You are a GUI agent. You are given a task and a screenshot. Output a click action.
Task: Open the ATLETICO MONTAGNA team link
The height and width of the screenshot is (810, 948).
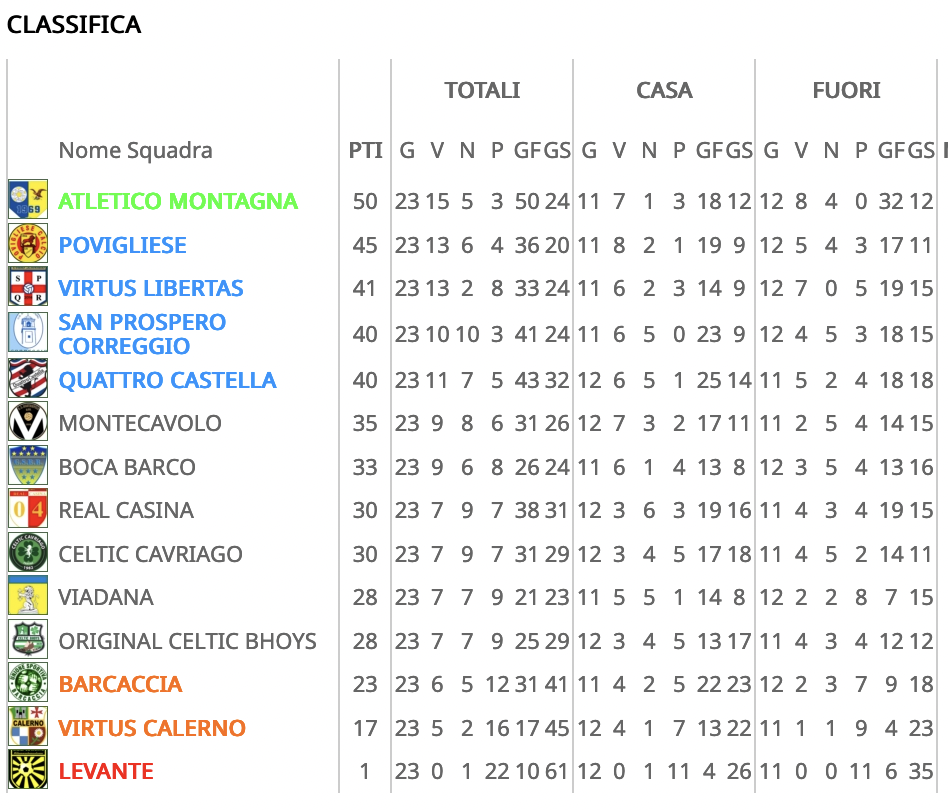[x=178, y=201]
